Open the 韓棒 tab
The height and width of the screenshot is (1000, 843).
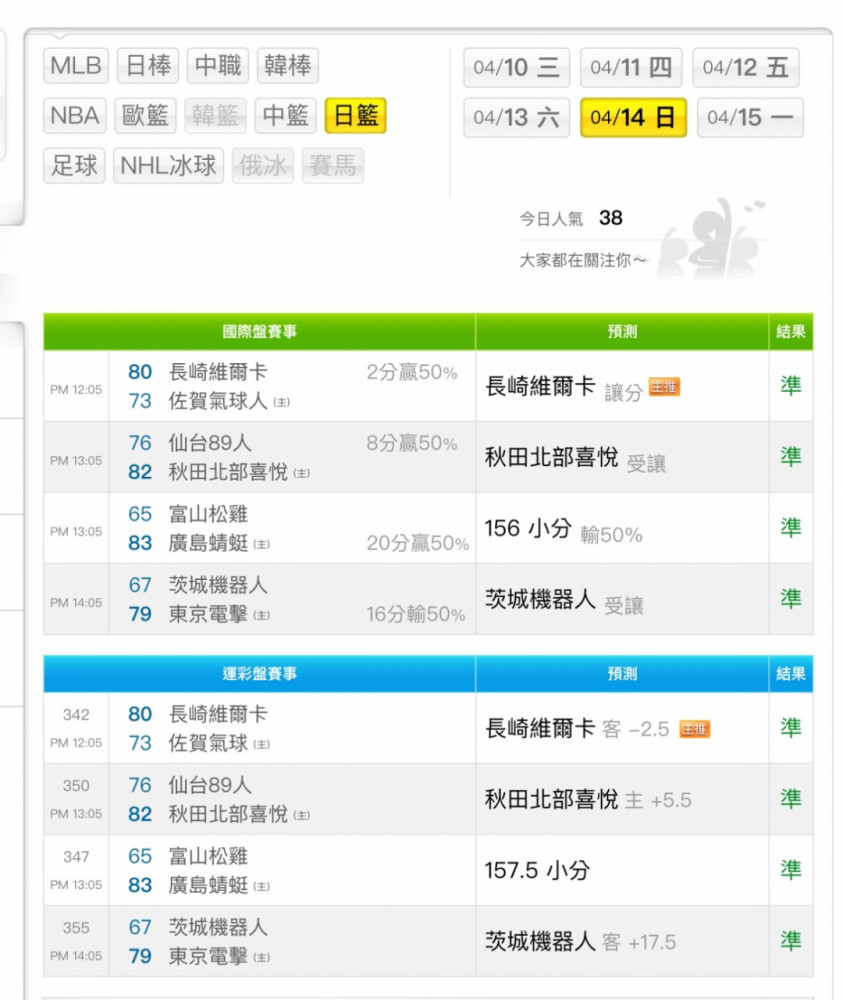click(288, 66)
